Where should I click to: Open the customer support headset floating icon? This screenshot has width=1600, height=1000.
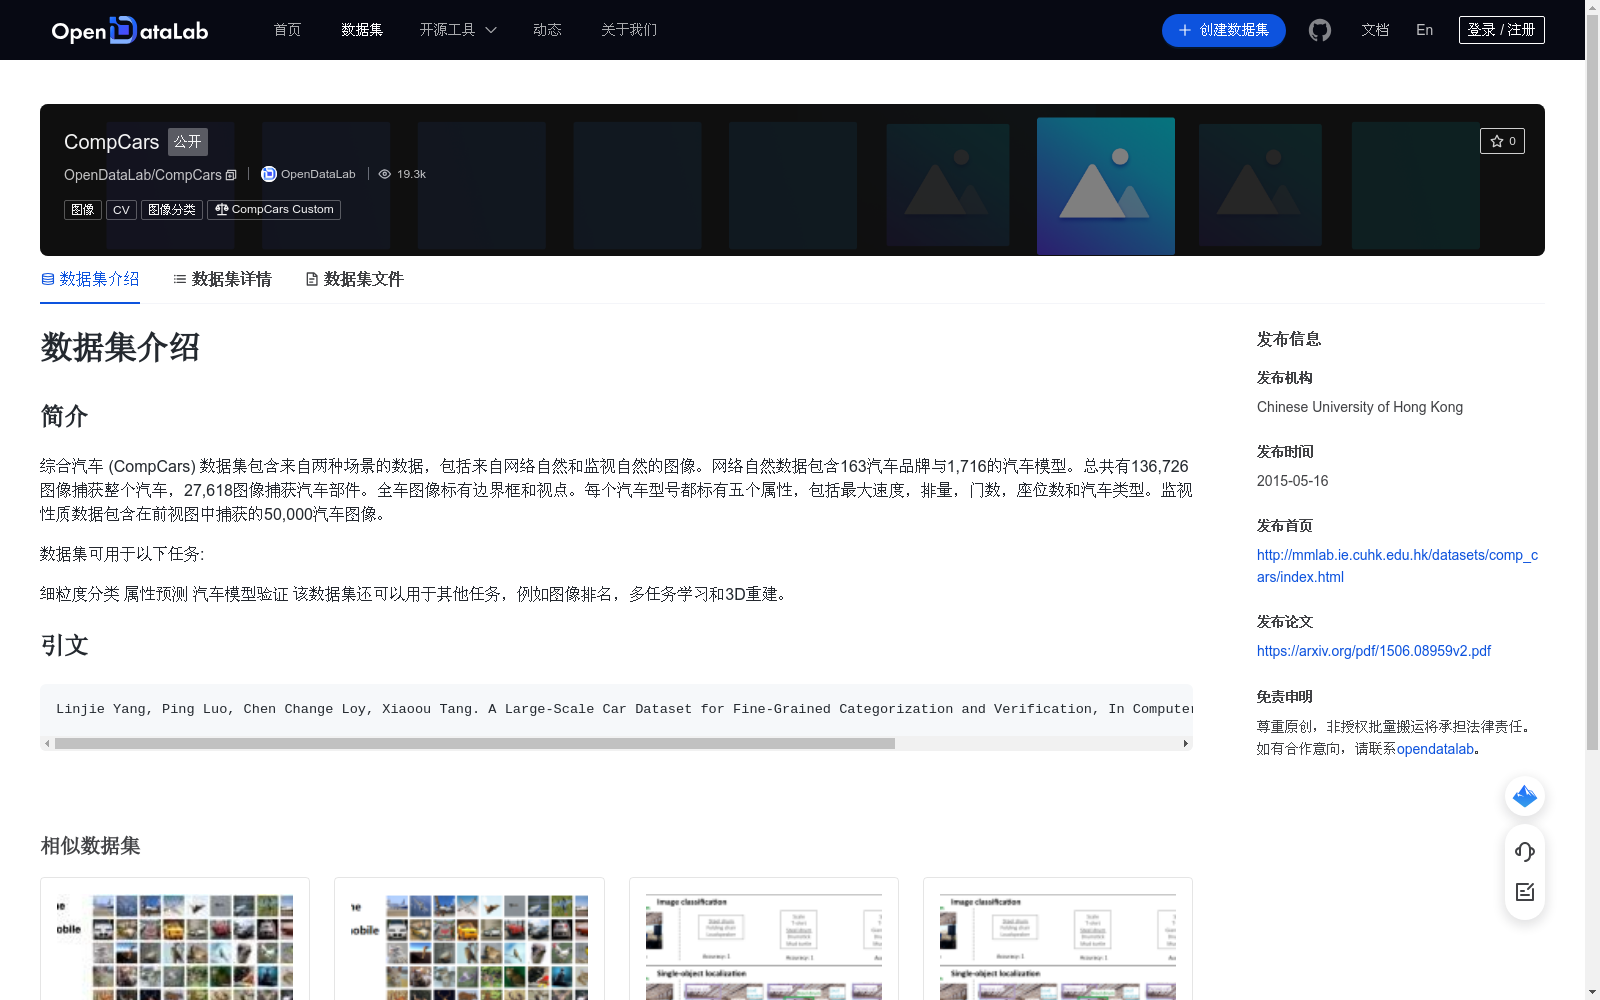1524,852
